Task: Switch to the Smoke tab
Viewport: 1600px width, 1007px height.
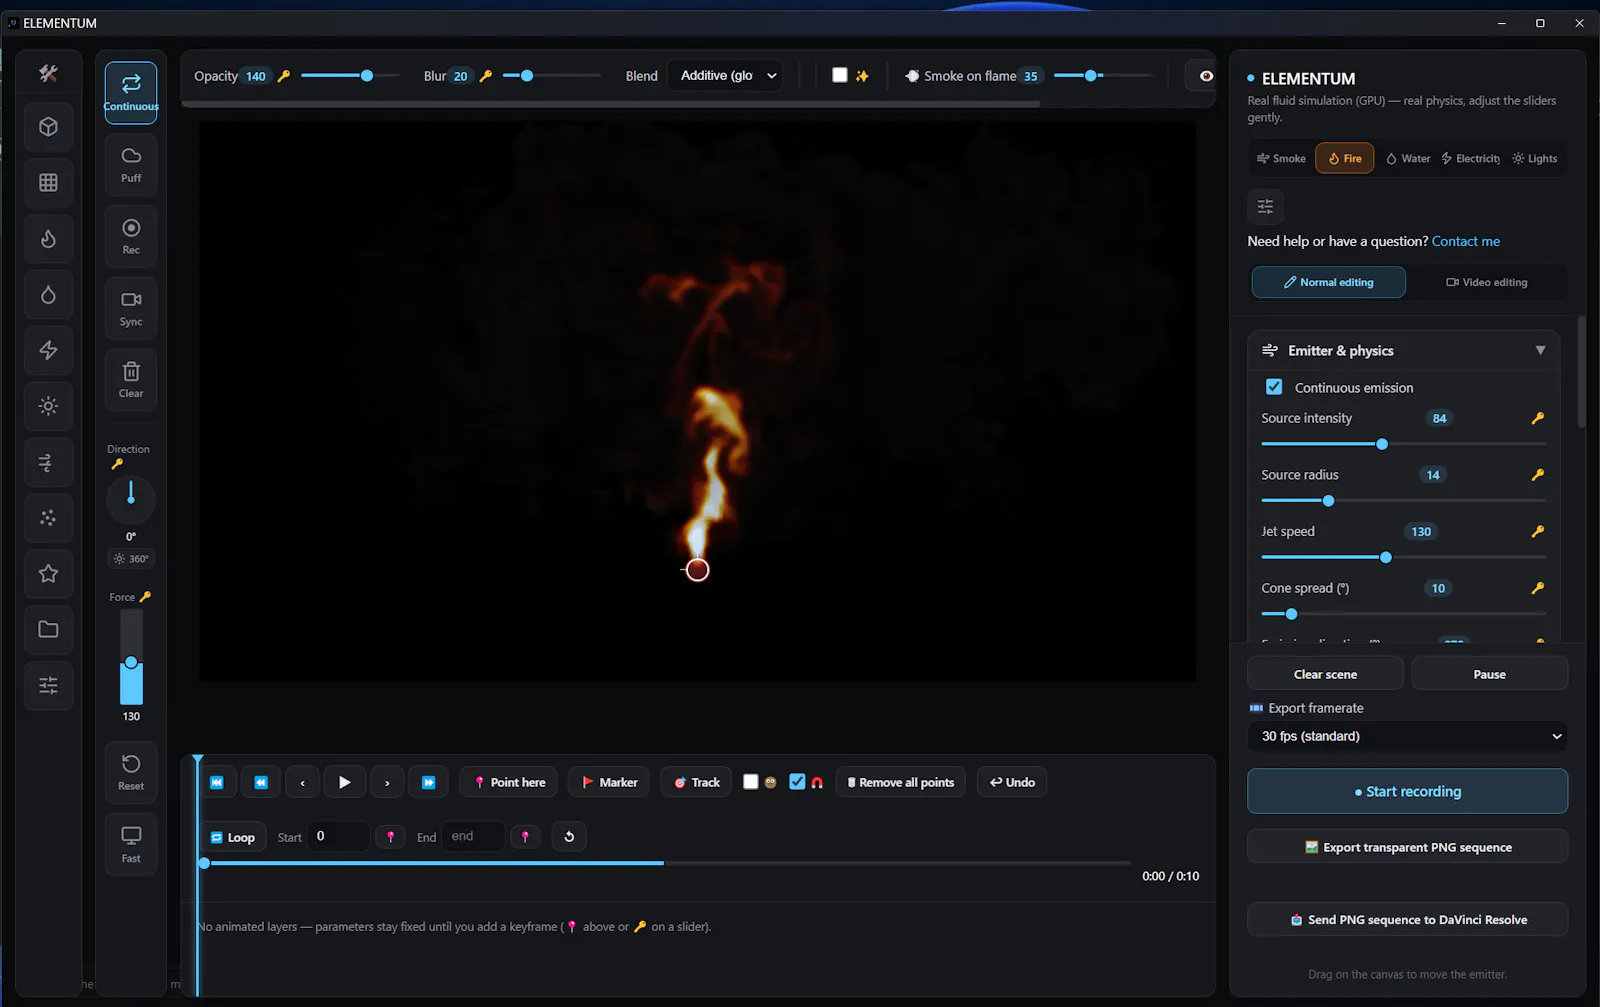Action: click(x=1281, y=158)
